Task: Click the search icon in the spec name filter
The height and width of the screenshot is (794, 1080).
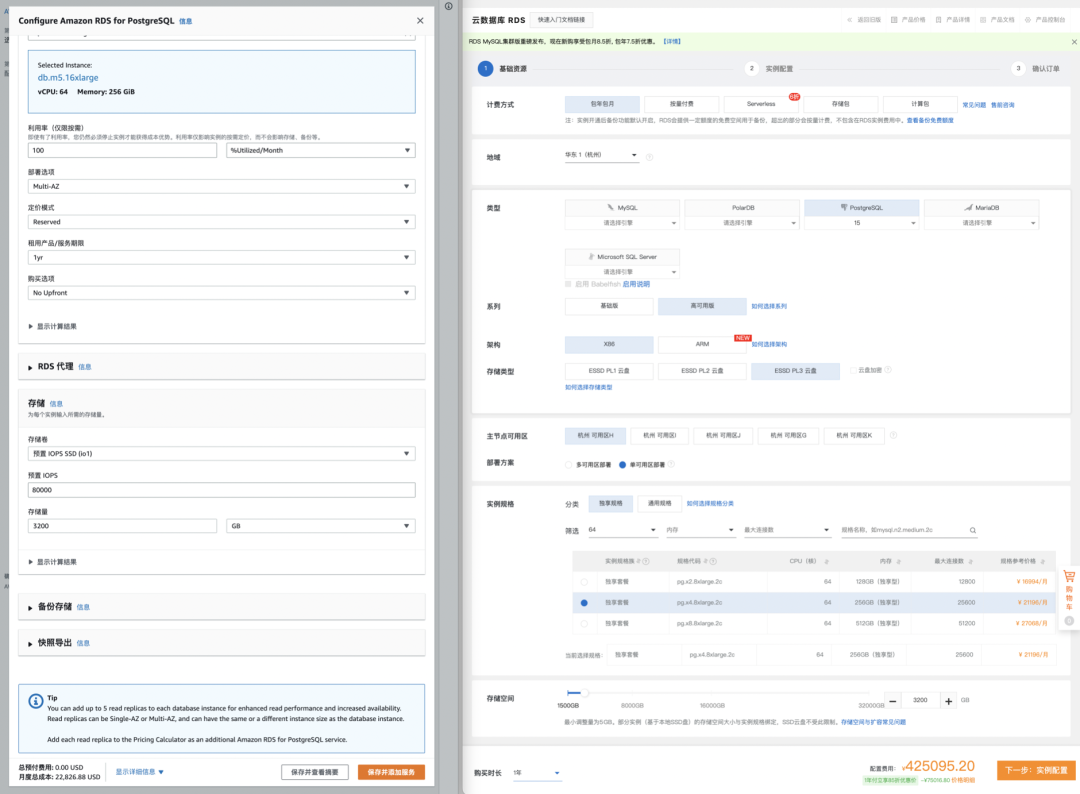Action: 972,530
